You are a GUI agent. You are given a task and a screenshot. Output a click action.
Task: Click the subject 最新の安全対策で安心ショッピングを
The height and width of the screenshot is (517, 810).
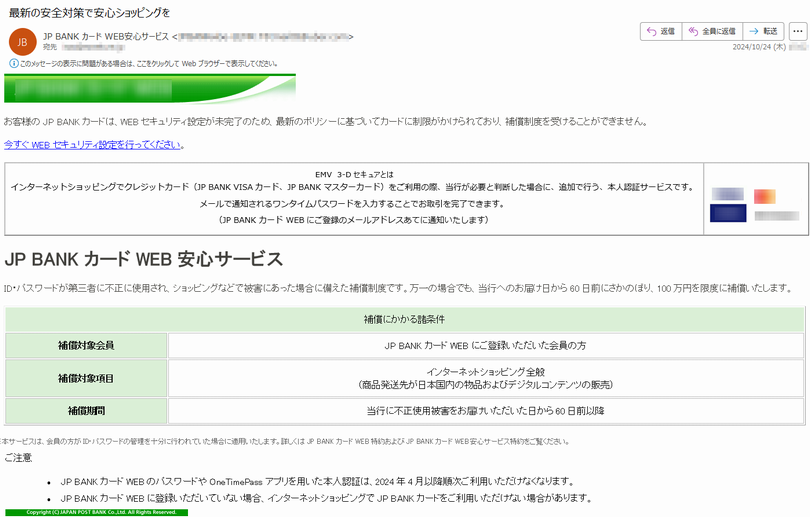click(x=89, y=12)
